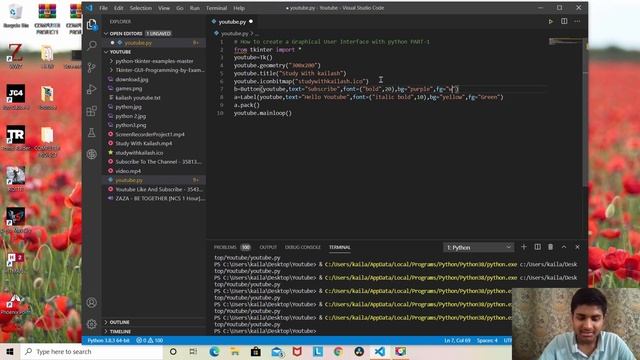
Task: Select terminal from Python dropdown
Action: point(478,247)
